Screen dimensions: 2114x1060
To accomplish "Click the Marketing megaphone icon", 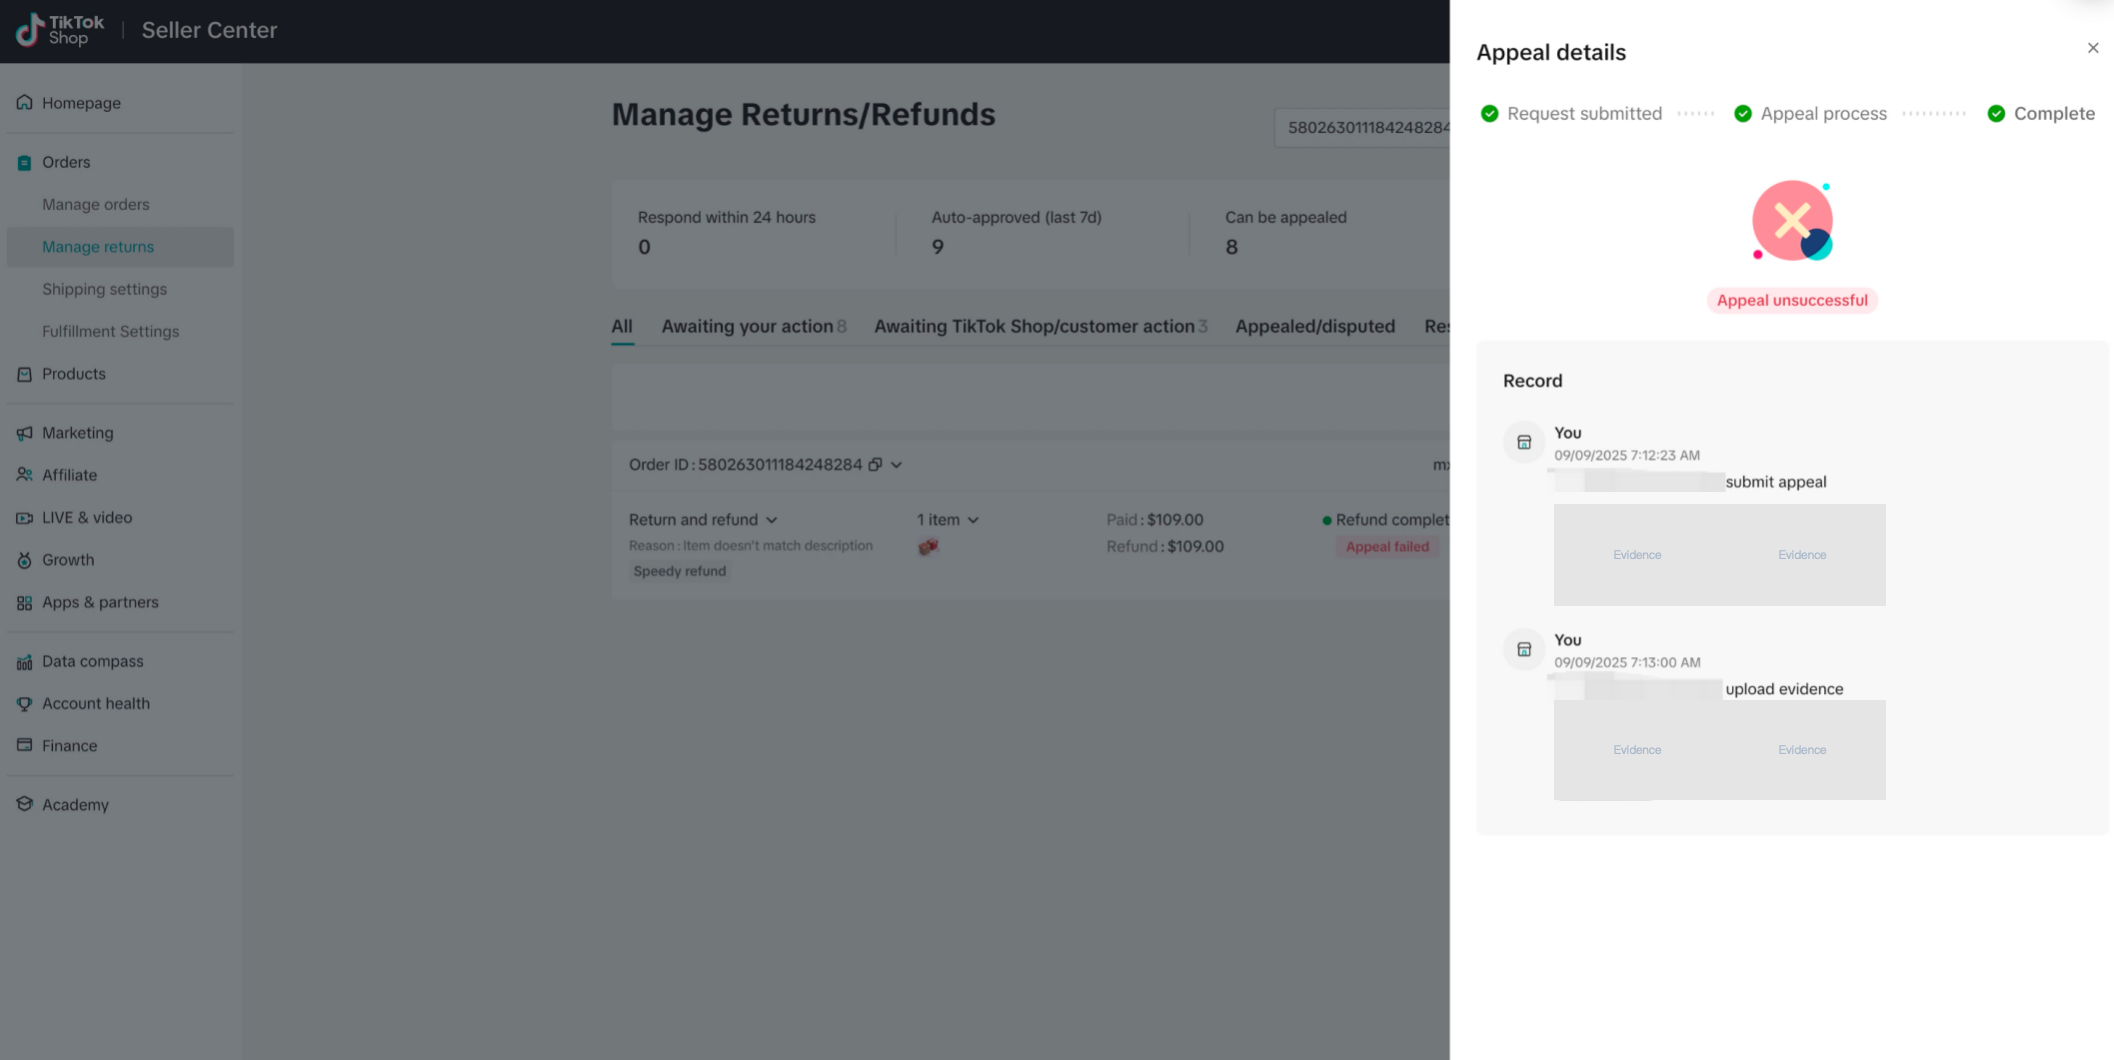I will point(24,433).
